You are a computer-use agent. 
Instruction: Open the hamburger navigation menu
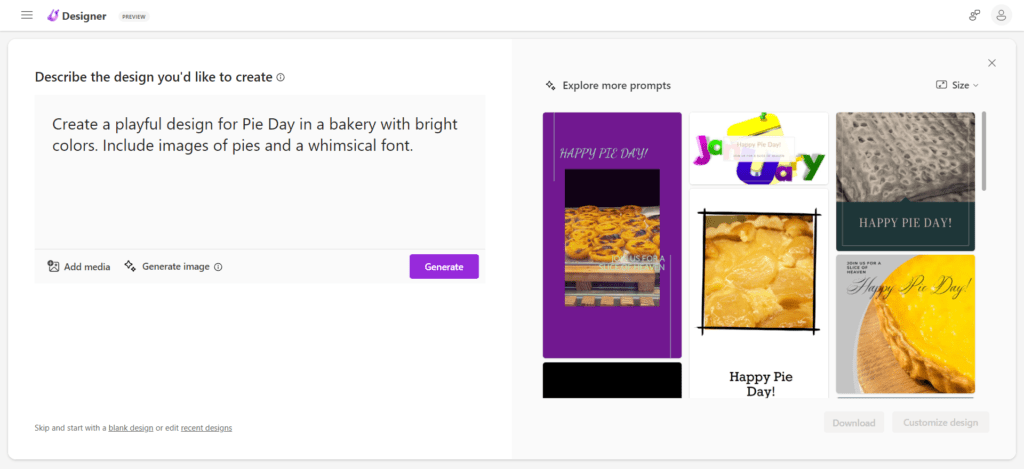tap(27, 15)
